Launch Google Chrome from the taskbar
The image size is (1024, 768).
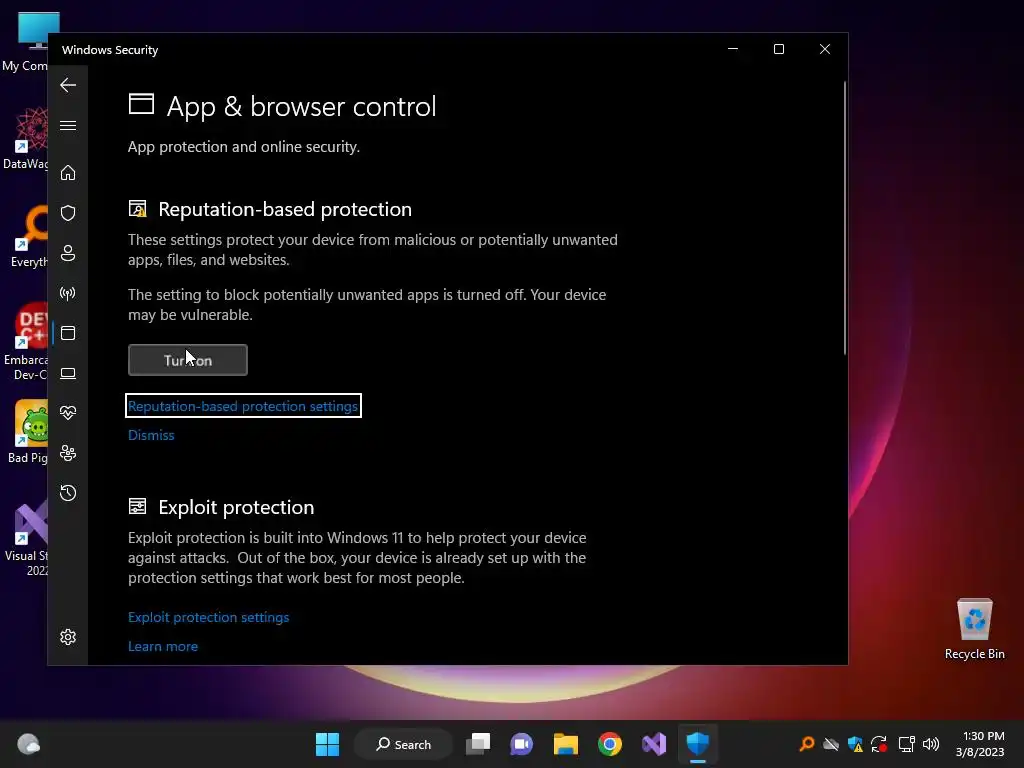(609, 744)
